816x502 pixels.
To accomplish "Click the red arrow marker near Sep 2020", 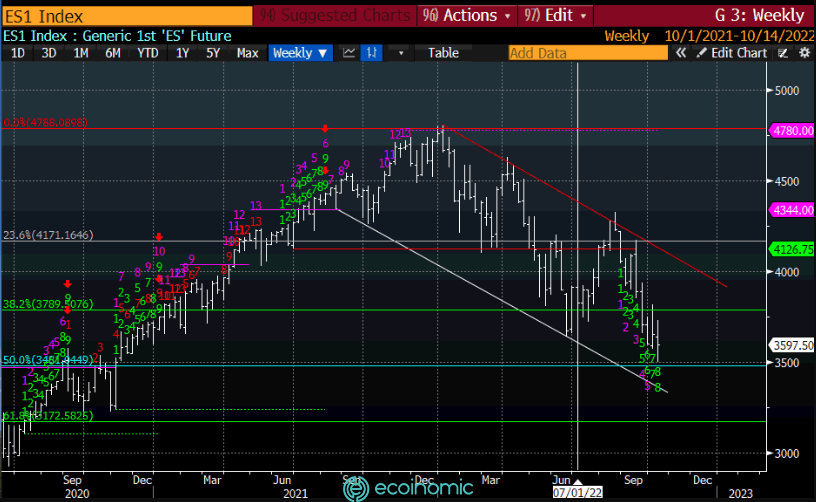I will coord(68,283).
